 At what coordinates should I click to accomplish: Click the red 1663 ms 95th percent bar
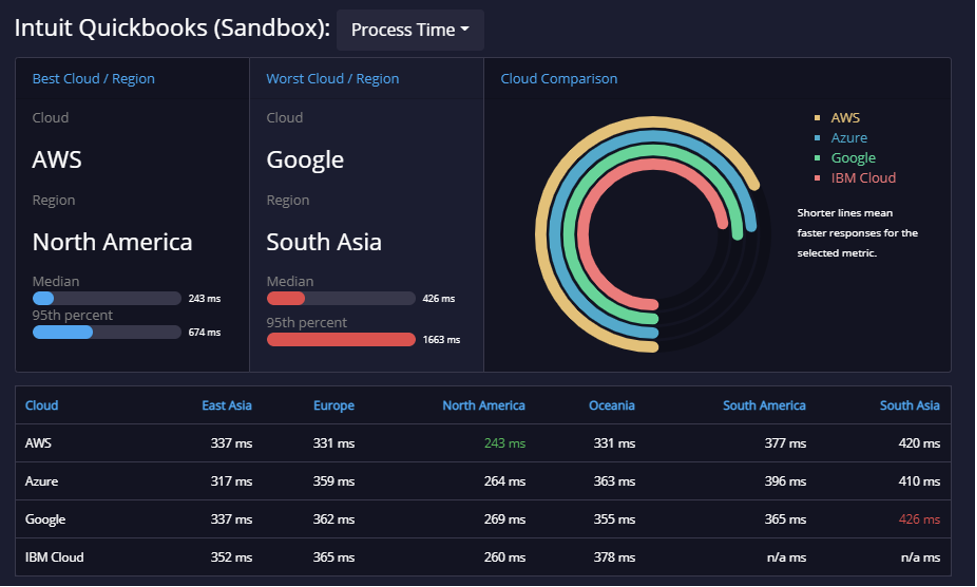click(341, 340)
